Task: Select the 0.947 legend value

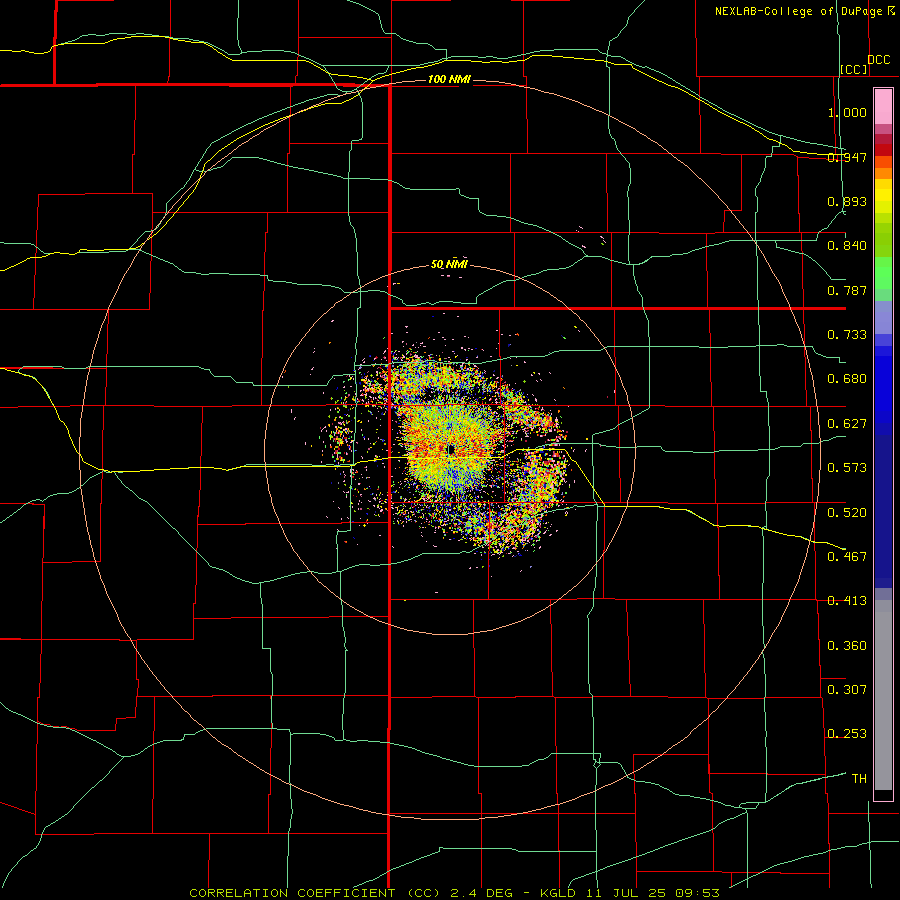Action: coord(847,157)
